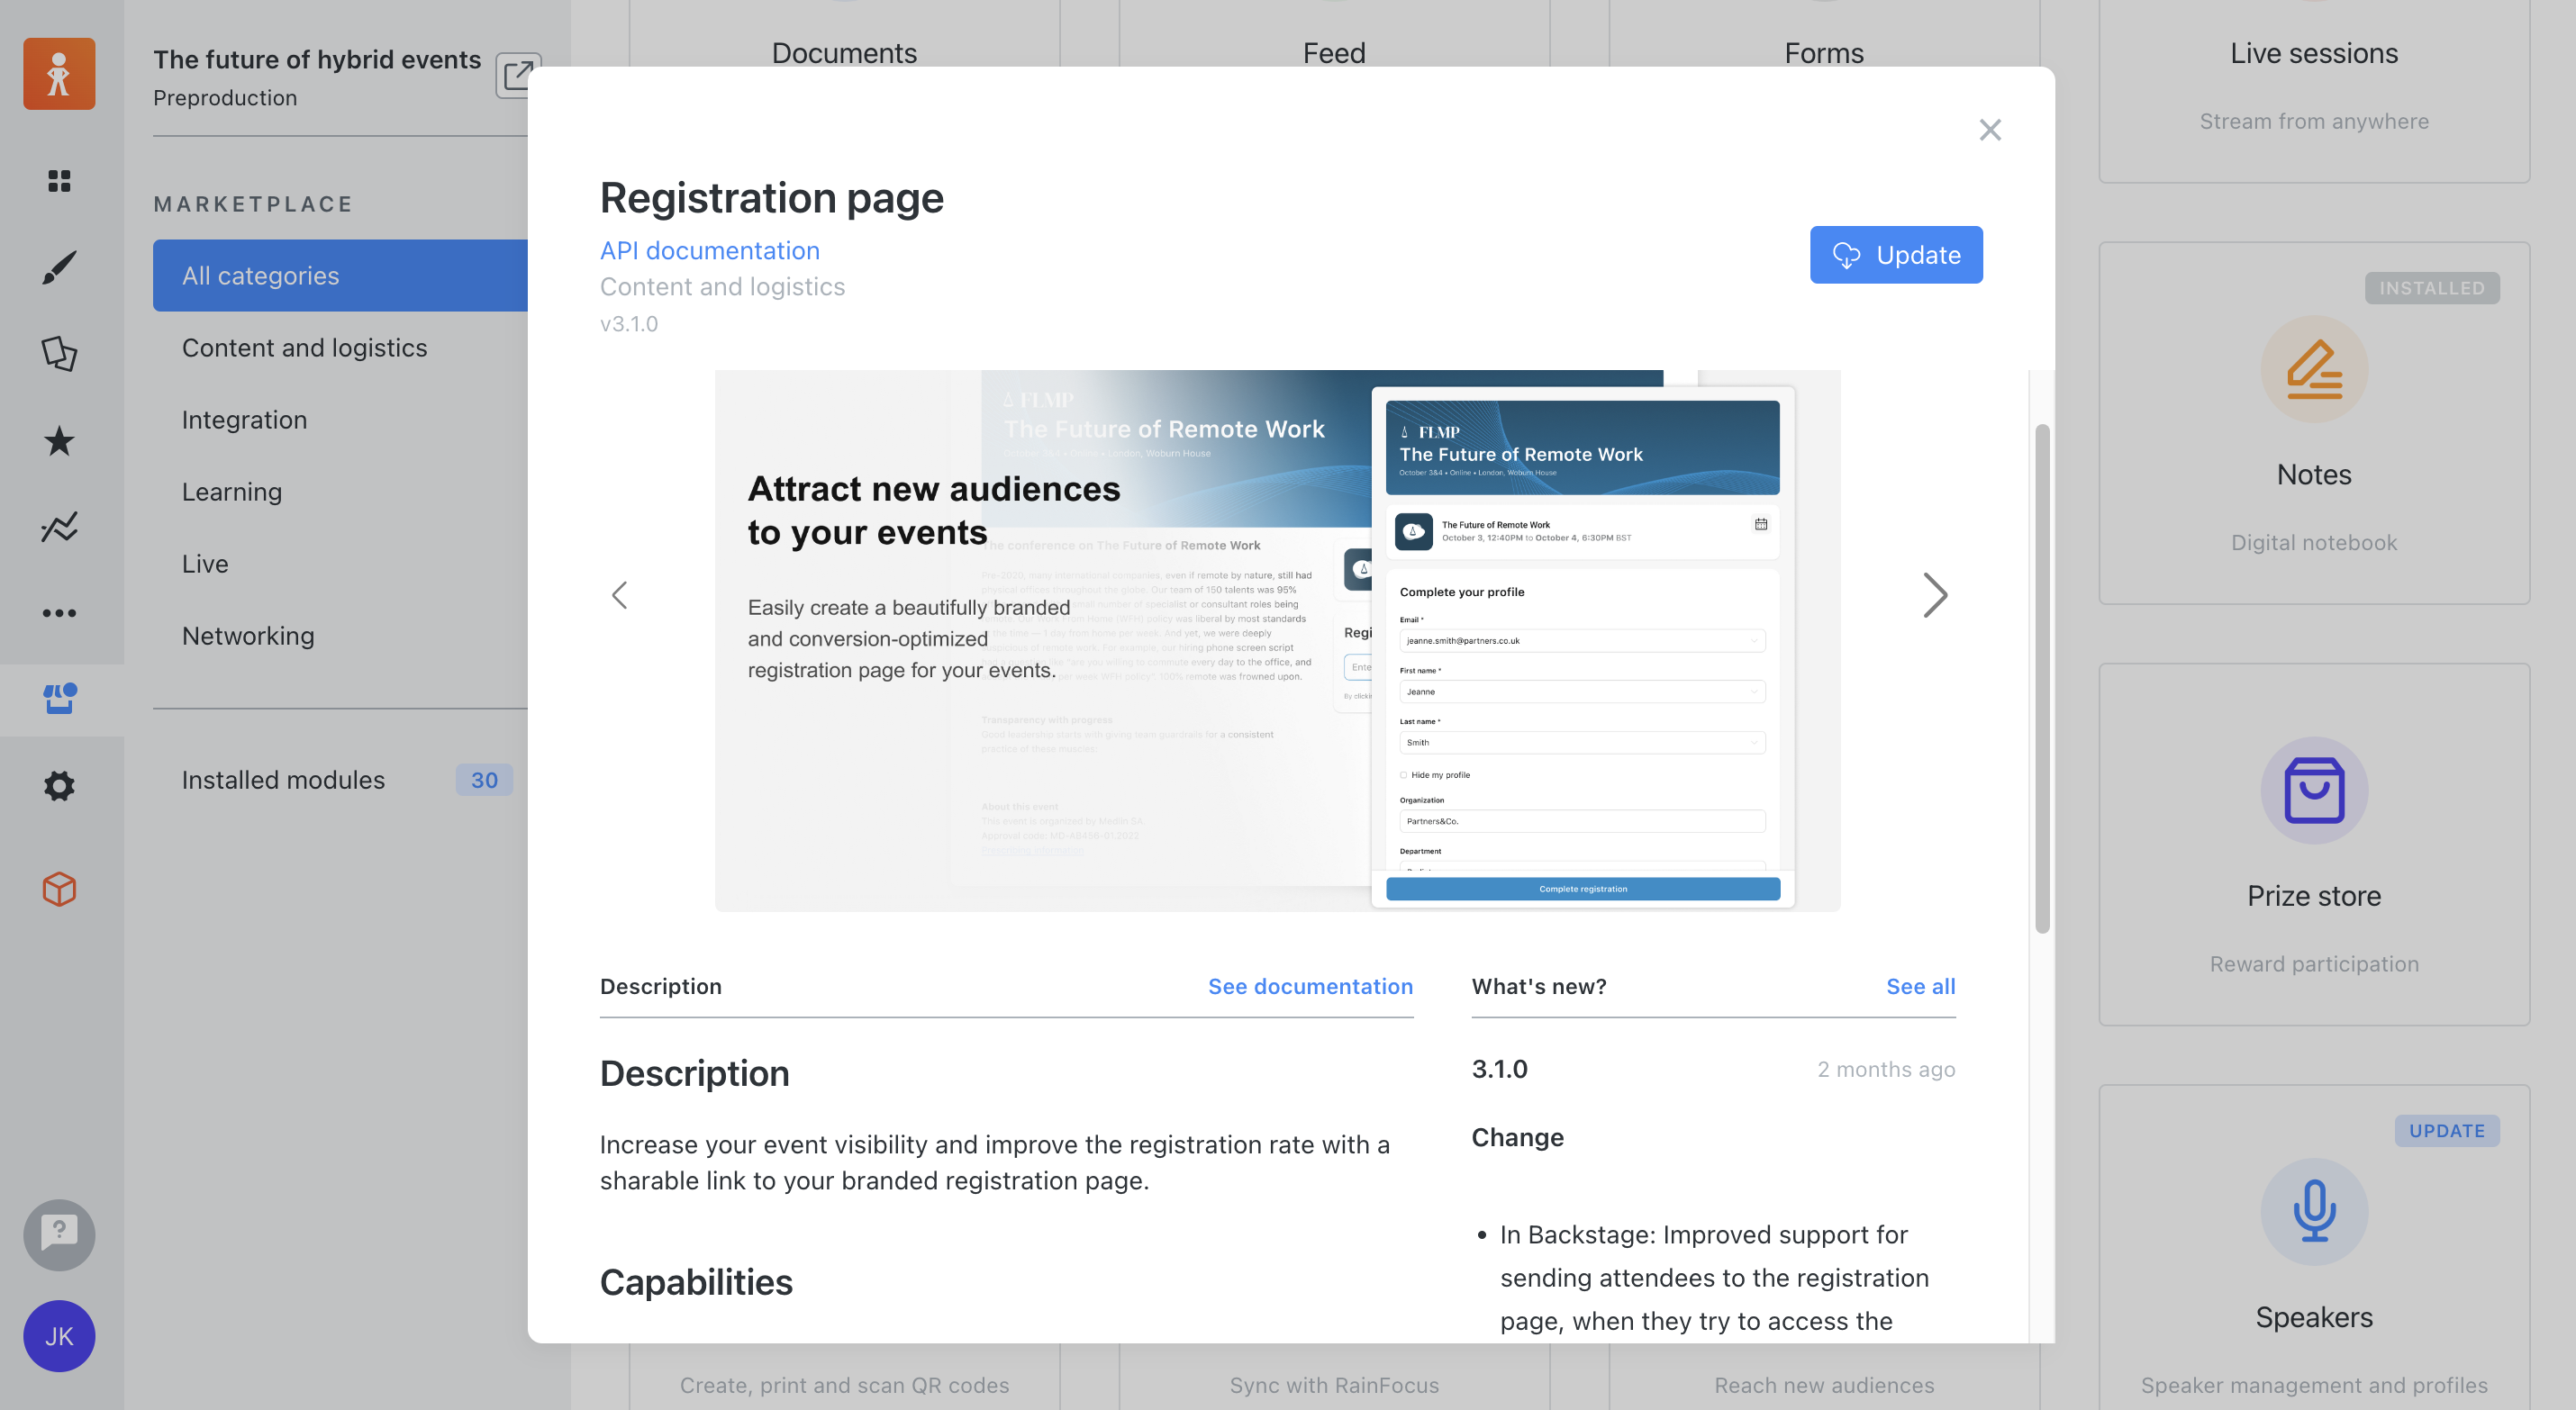
Task: Click the ellipsis (more) icon in sidebar
Action: point(59,612)
